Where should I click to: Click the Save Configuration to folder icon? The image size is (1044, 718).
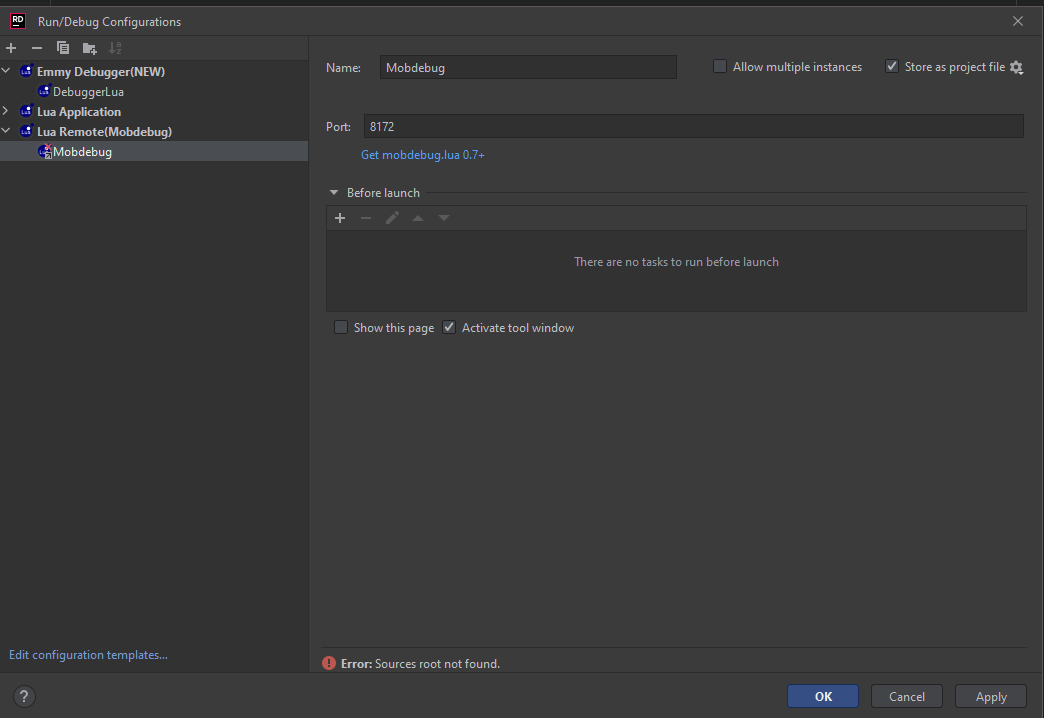(x=89, y=48)
